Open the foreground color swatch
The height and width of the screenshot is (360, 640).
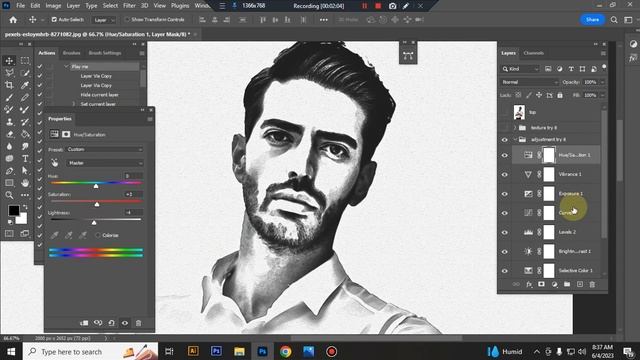click(14, 211)
